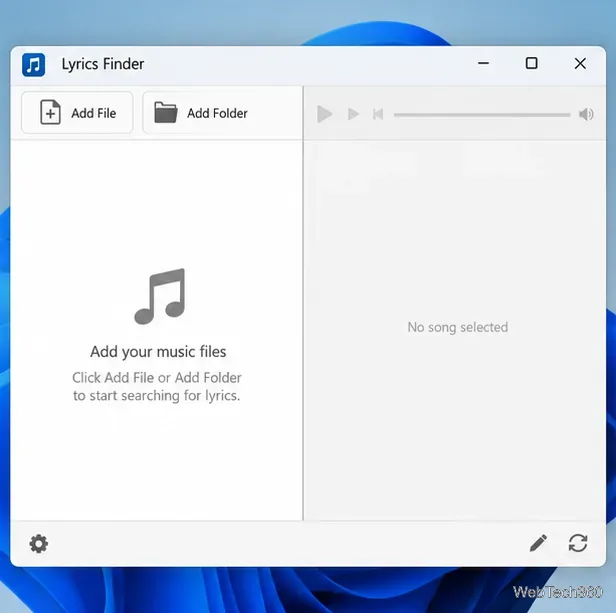This screenshot has height=613, width=616.
Task: Minimize the Lyrics Finder window
Action: 484,63
